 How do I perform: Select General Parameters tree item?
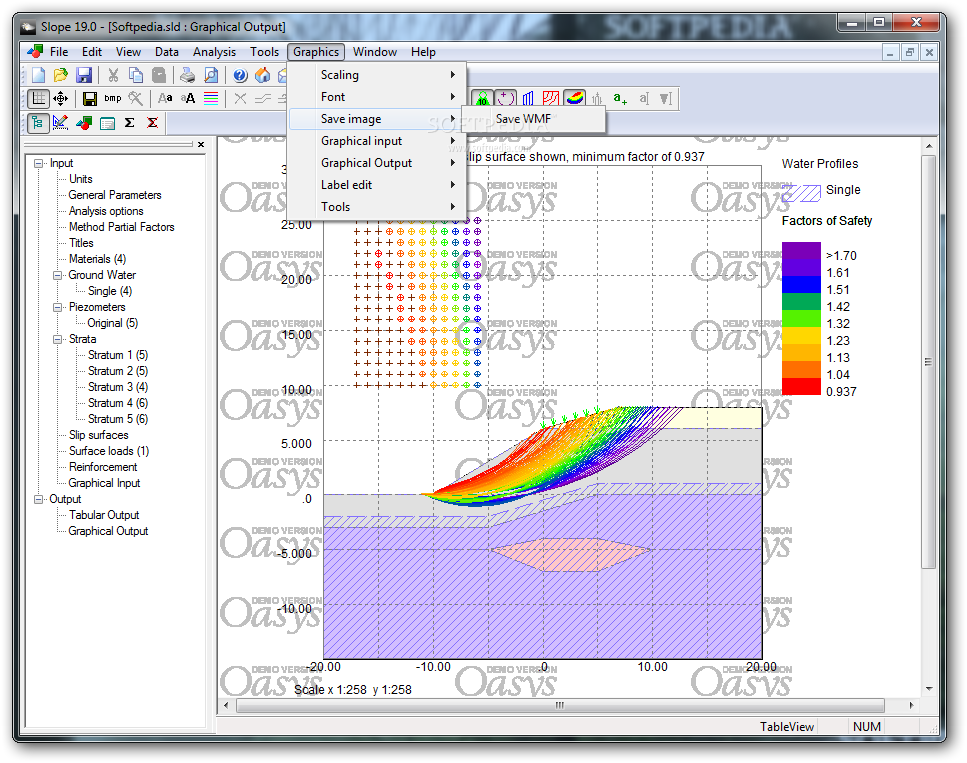115,195
